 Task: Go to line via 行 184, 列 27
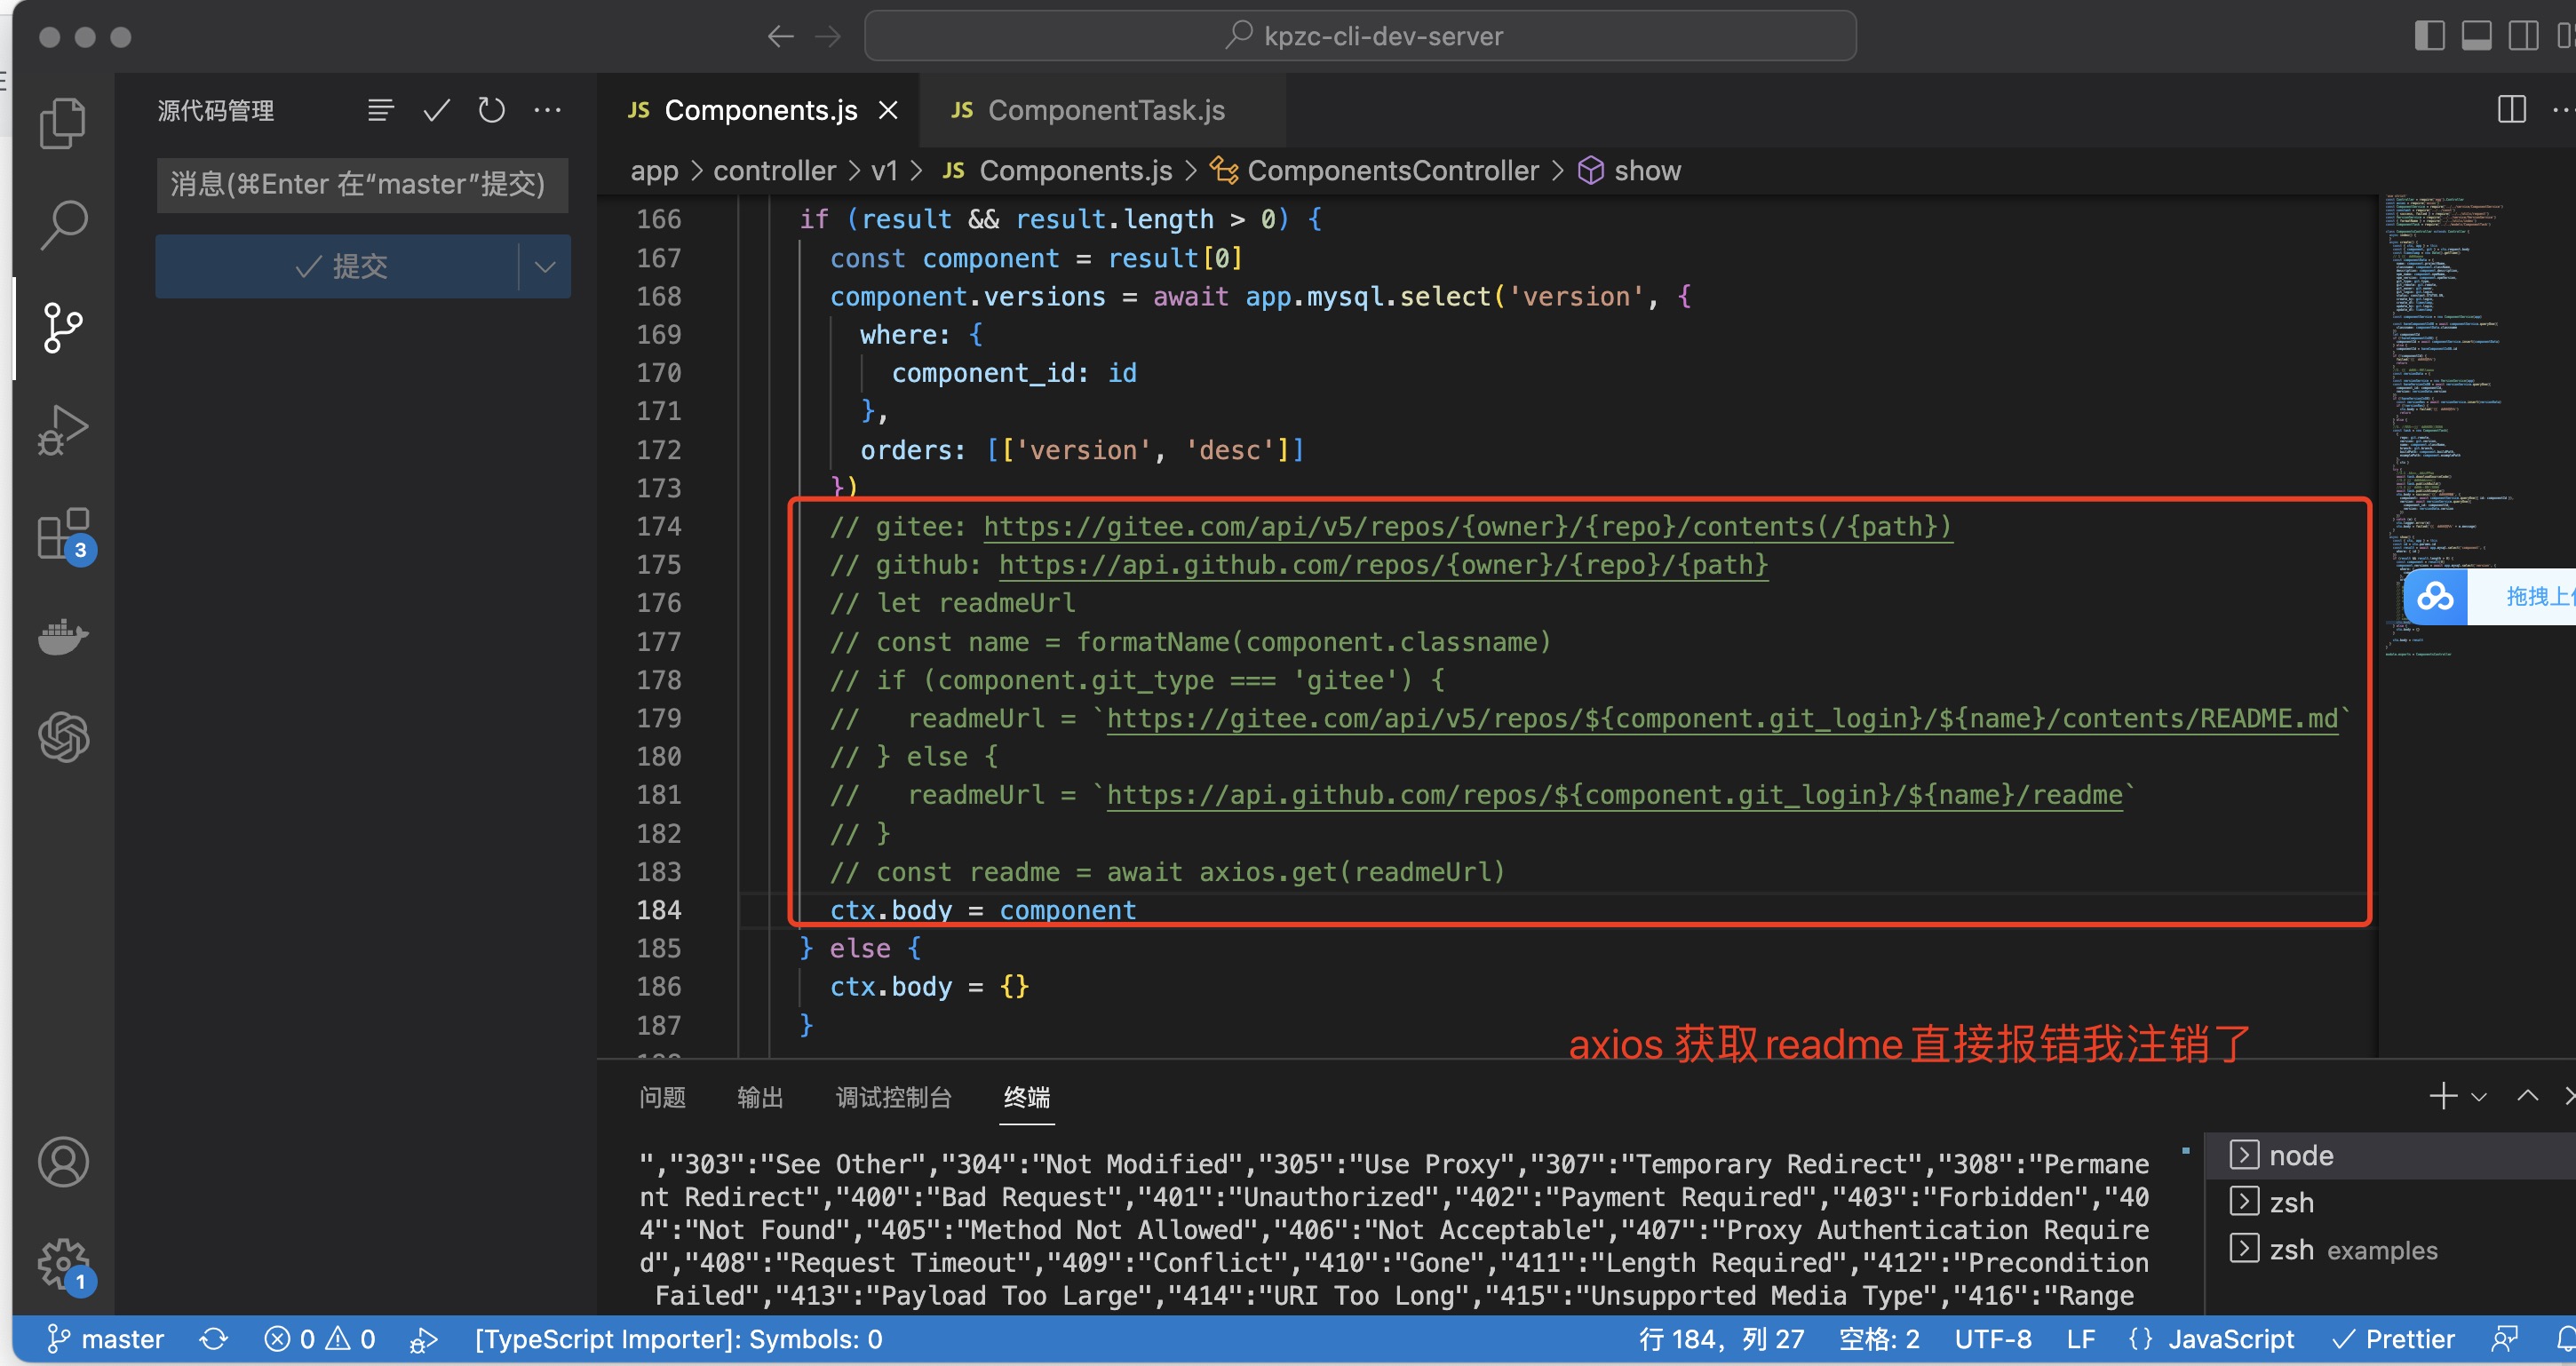[1721, 1339]
